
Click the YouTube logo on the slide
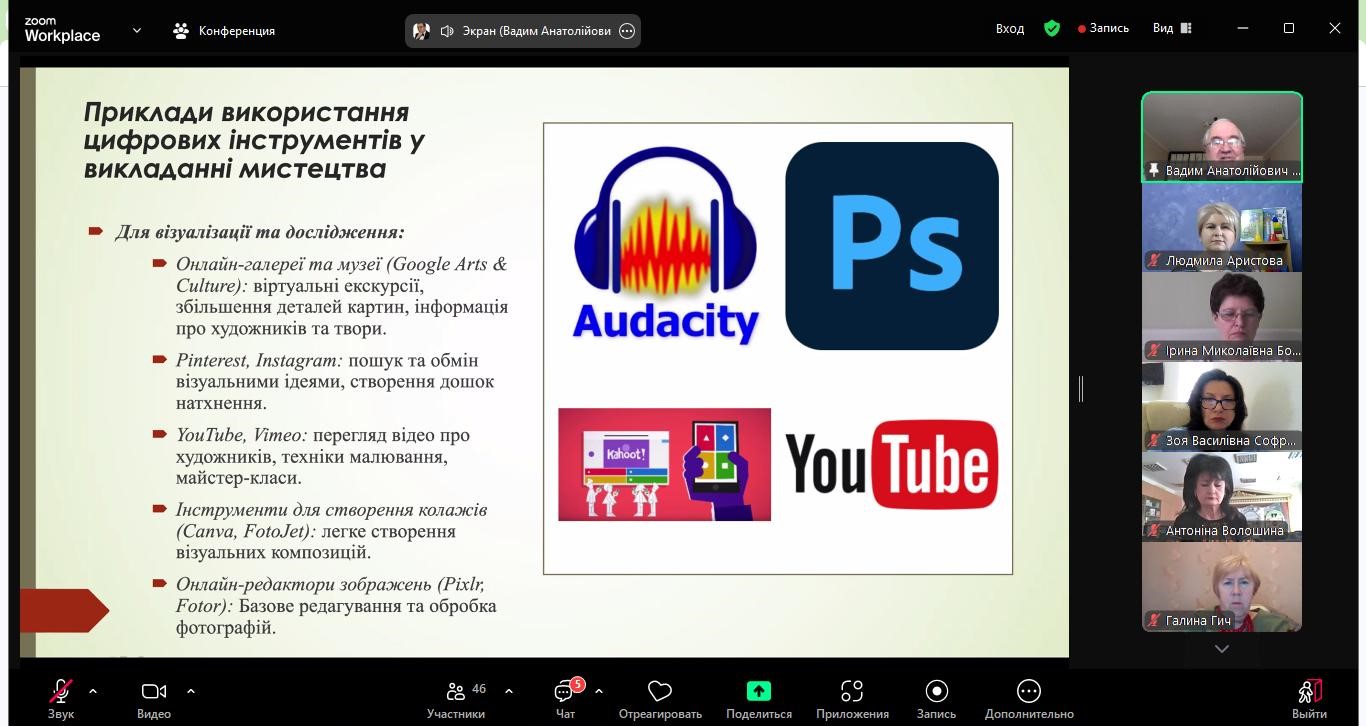892,464
